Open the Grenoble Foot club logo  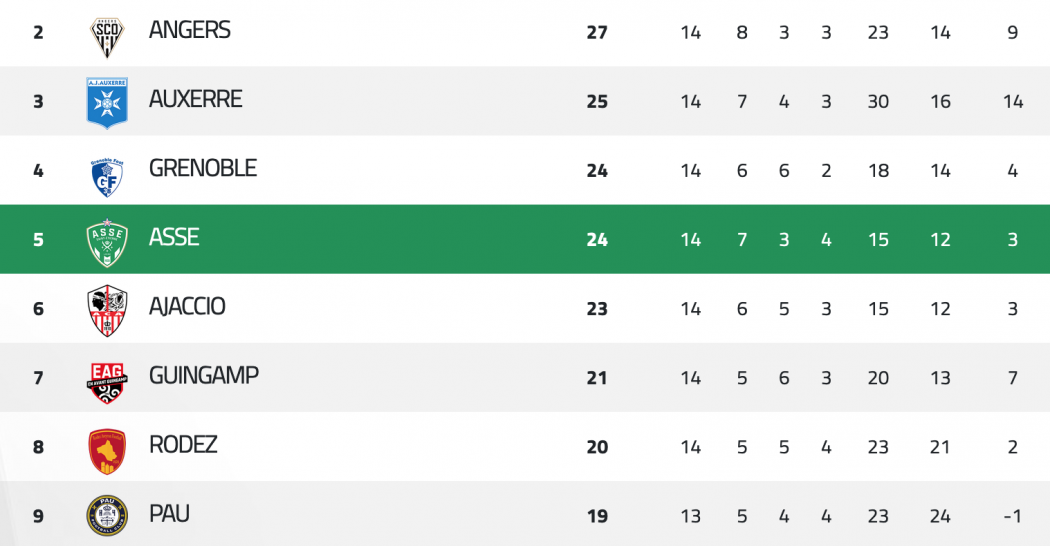click(x=107, y=178)
